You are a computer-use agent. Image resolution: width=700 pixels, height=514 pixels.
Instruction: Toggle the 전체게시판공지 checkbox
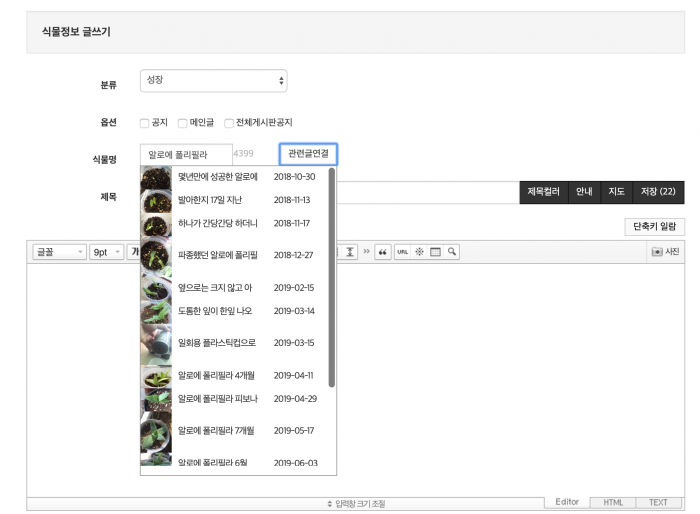coord(229,123)
